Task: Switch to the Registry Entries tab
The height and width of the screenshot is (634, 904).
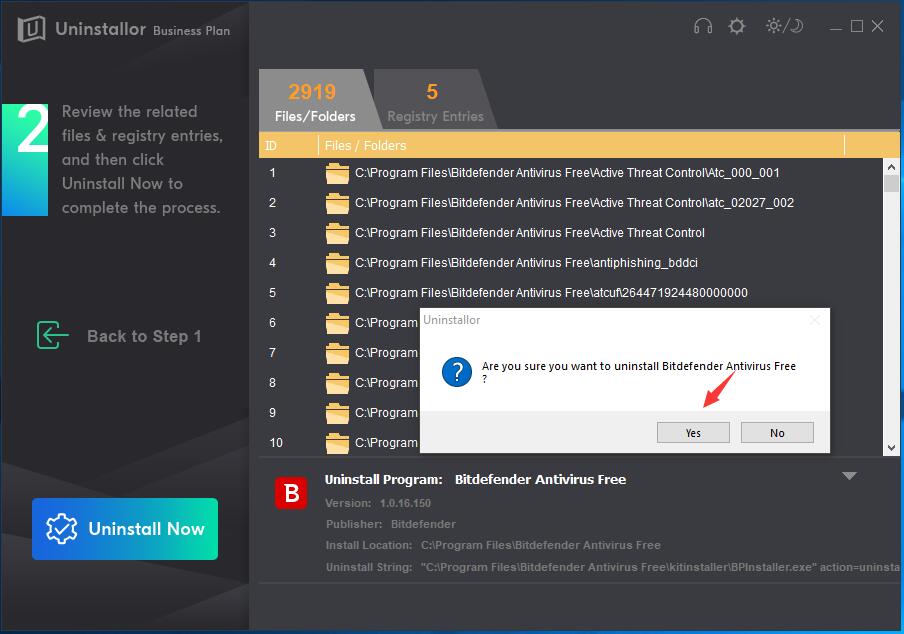Action: pos(435,100)
